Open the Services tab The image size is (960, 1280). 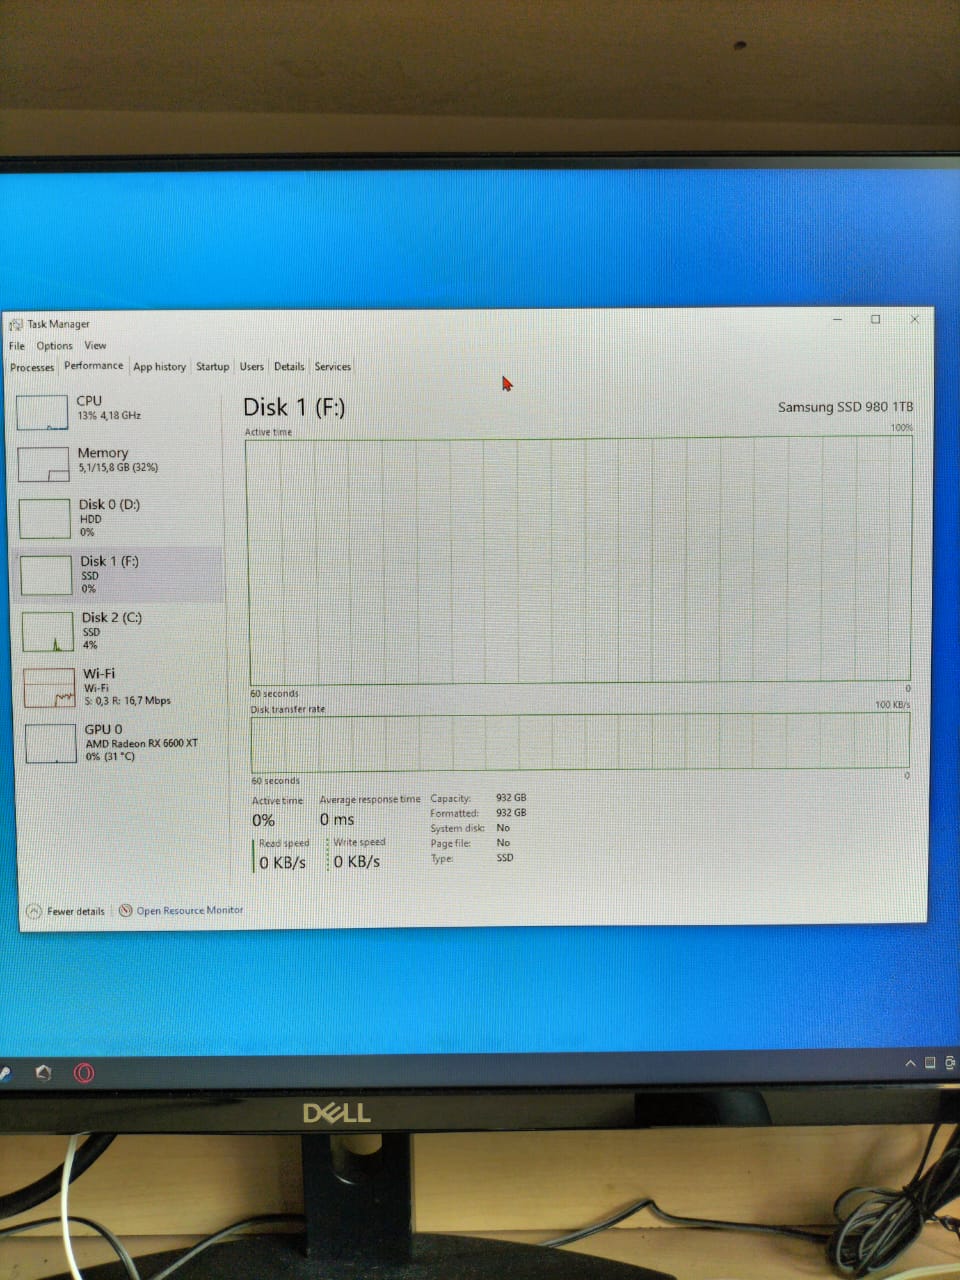(333, 367)
